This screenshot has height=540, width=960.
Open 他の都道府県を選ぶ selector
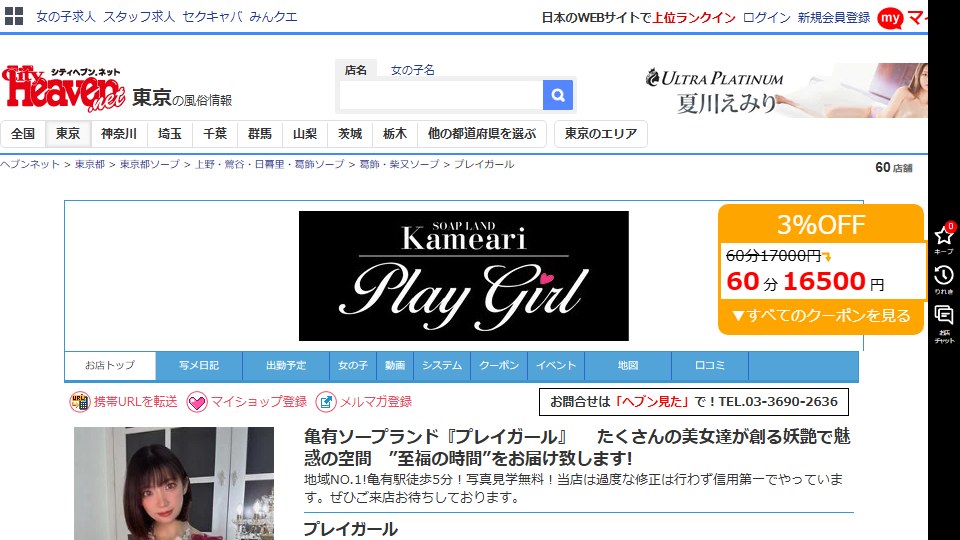482,133
